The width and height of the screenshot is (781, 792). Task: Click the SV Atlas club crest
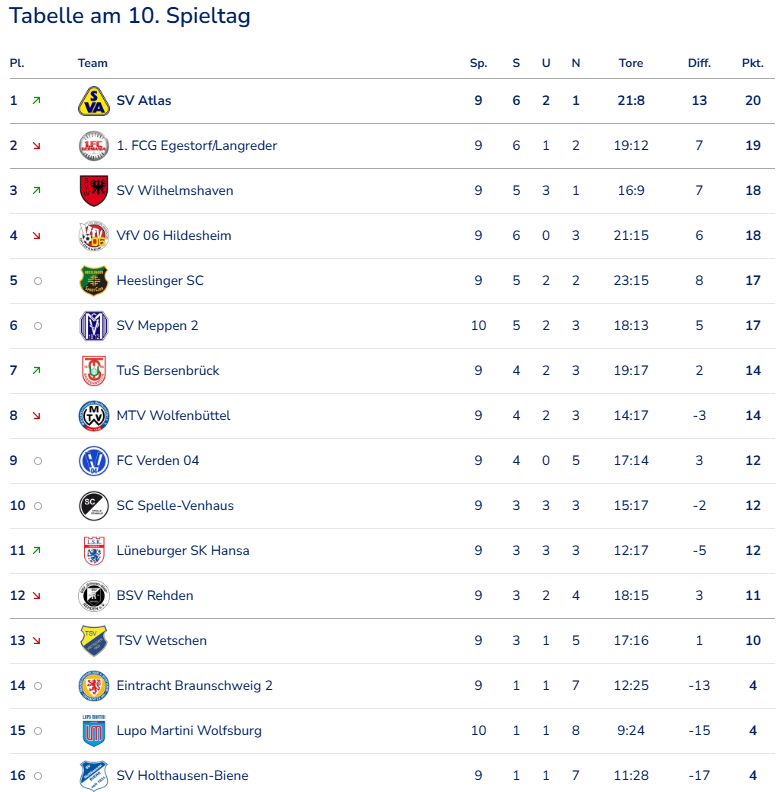pyautogui.click(x=93, y=101)
